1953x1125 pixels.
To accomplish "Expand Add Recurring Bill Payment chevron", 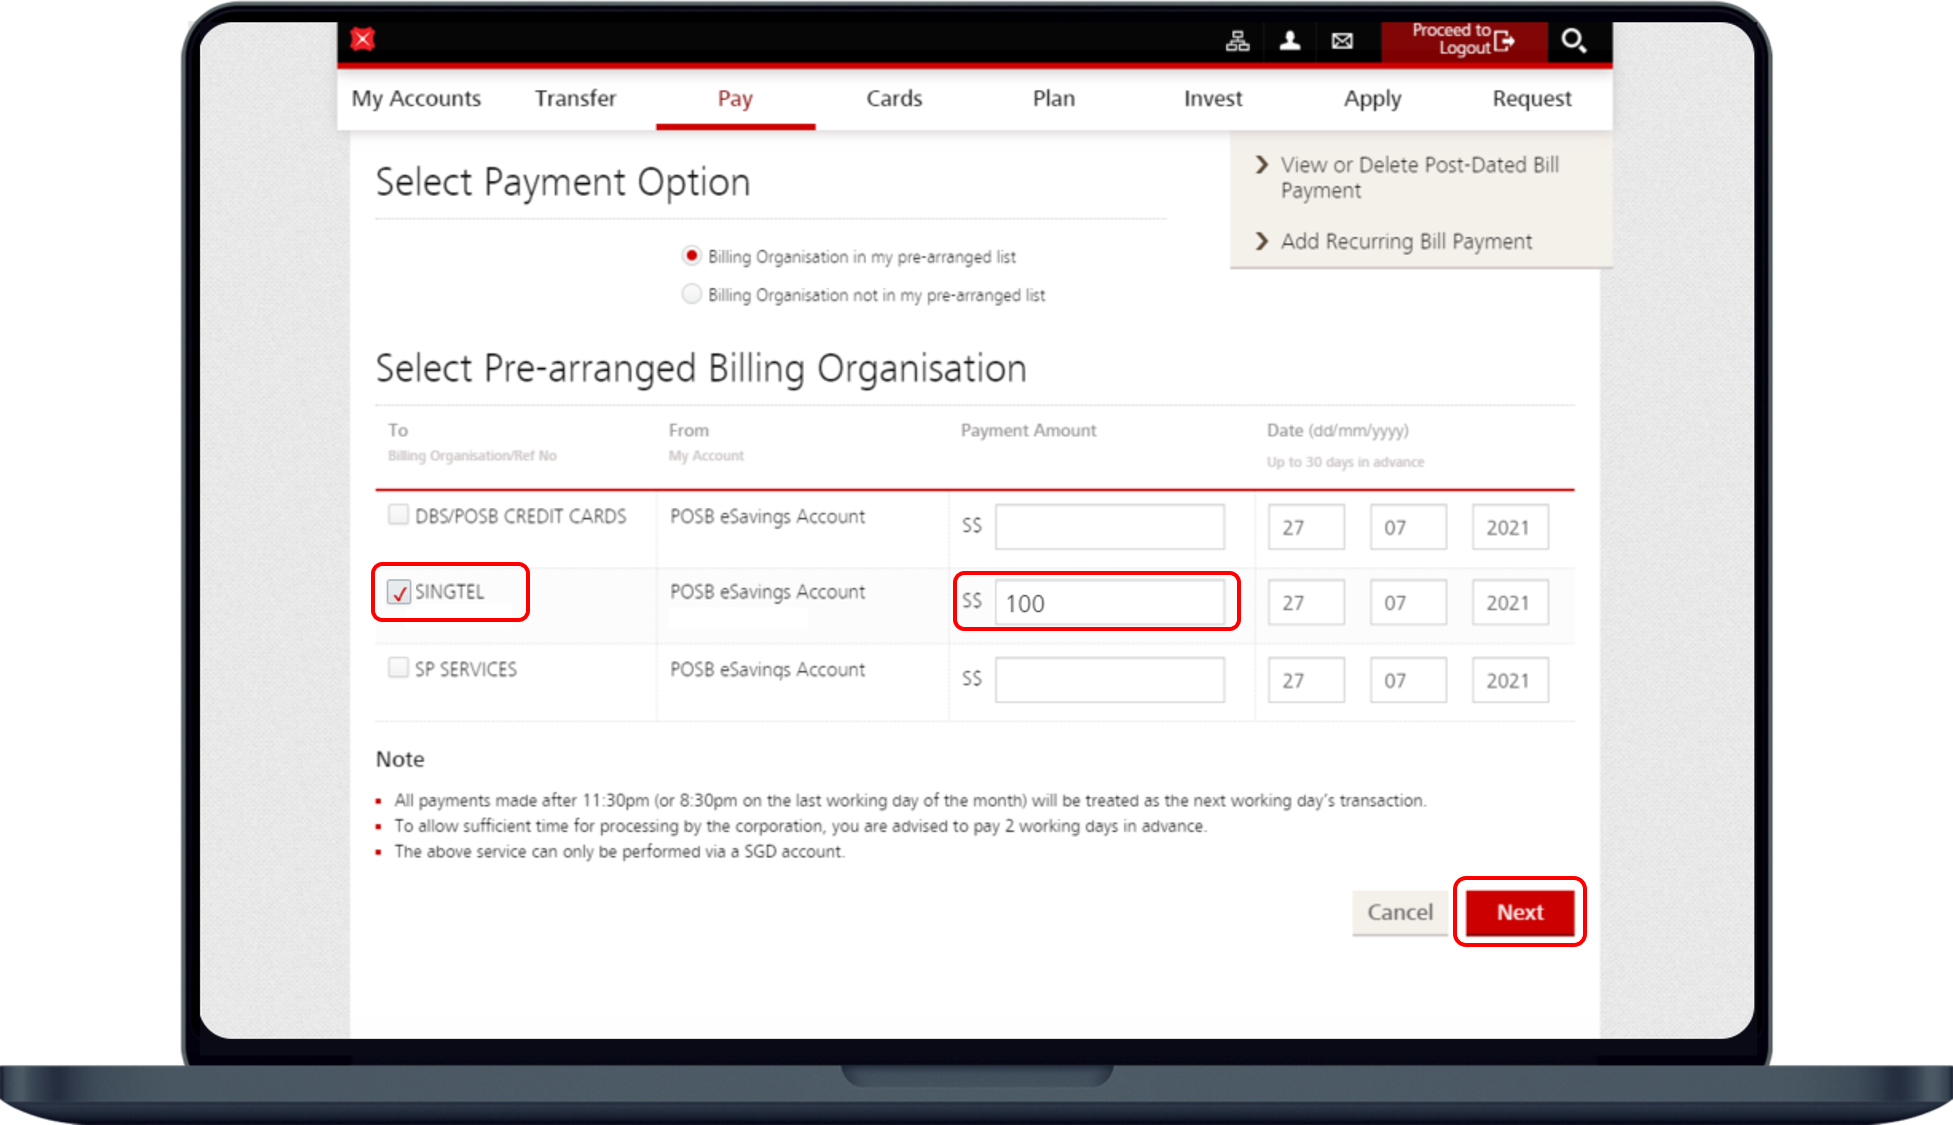I will pos(1262,241).
